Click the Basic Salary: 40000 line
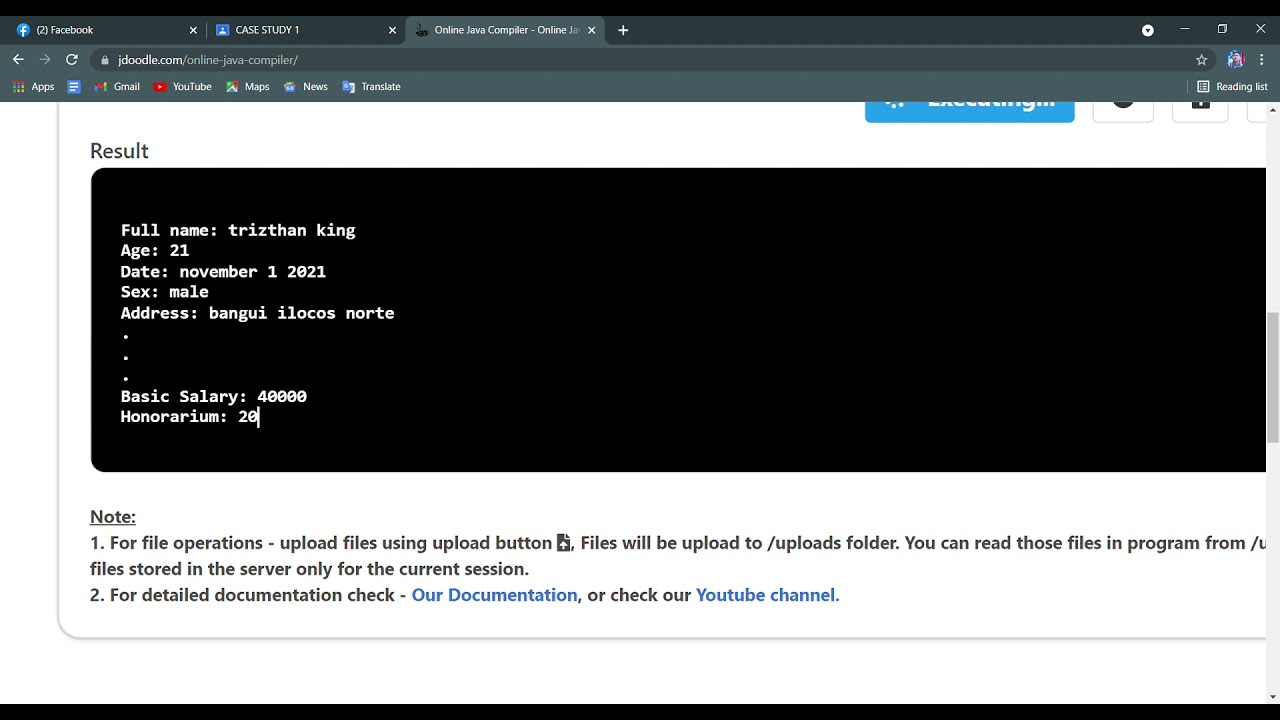This screenshot has height=720, width=1280. [213, 396]
